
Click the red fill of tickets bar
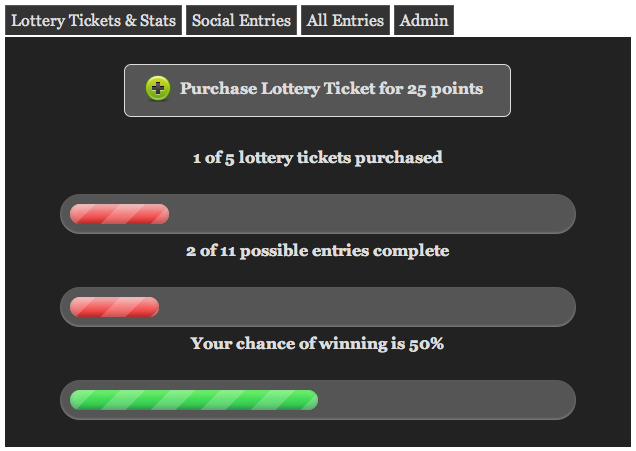click(x=119, y=214)
